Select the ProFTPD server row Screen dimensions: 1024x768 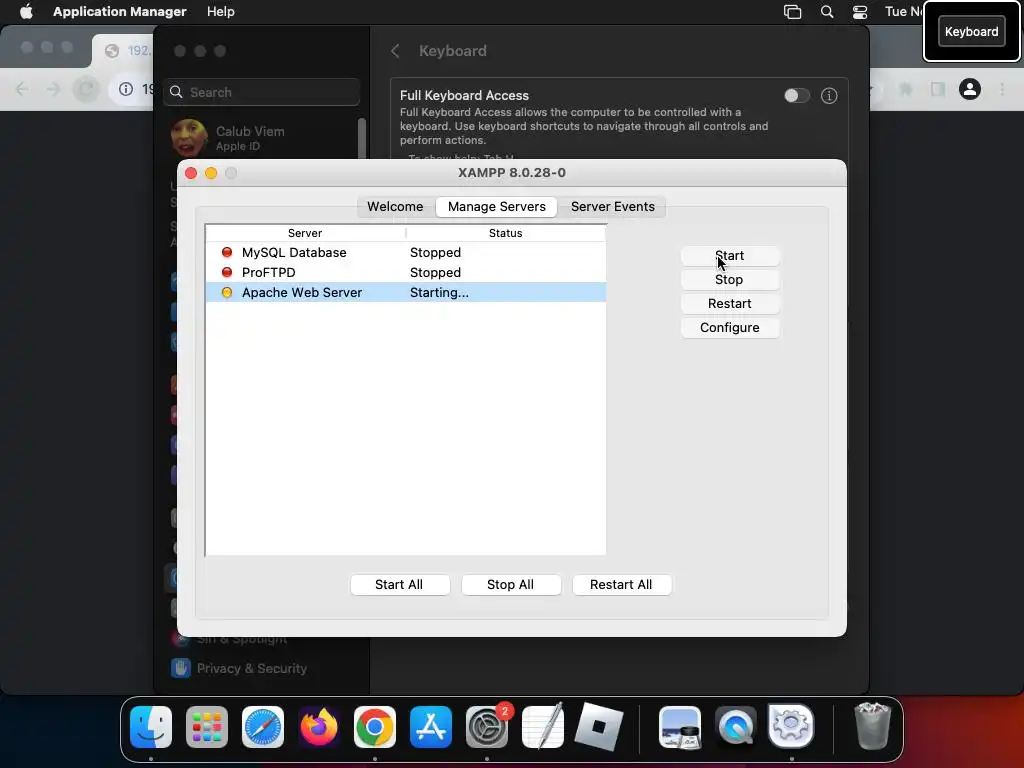point(406,272)
